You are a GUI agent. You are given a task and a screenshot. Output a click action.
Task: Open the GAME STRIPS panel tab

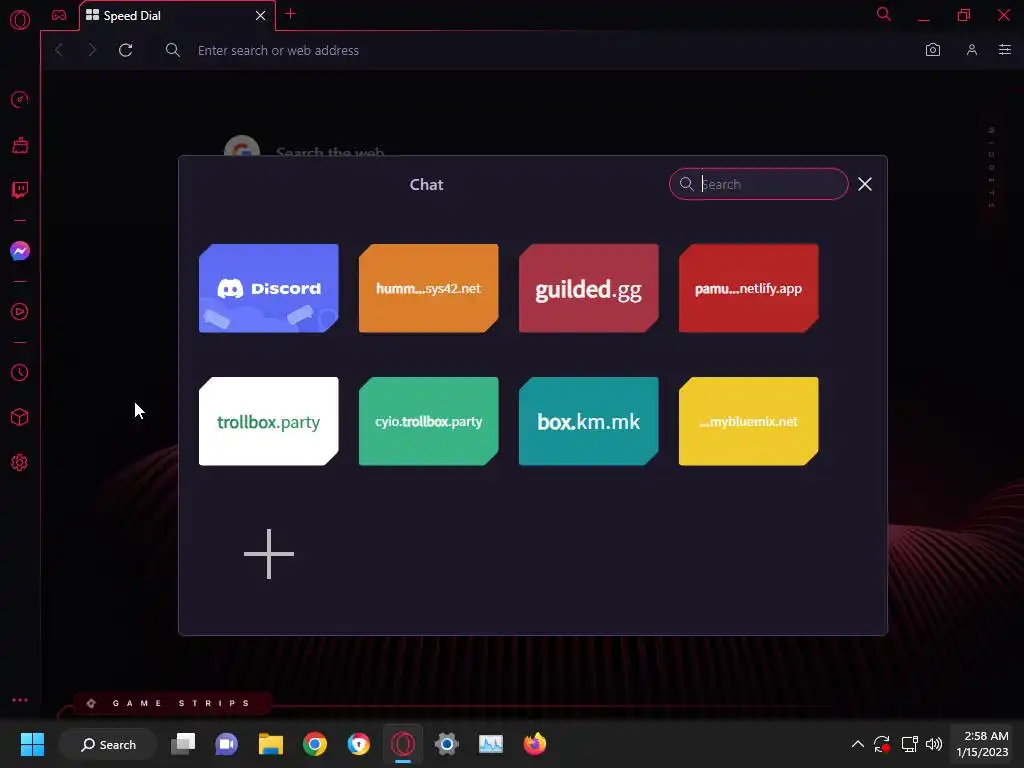(x=172, y=703)
